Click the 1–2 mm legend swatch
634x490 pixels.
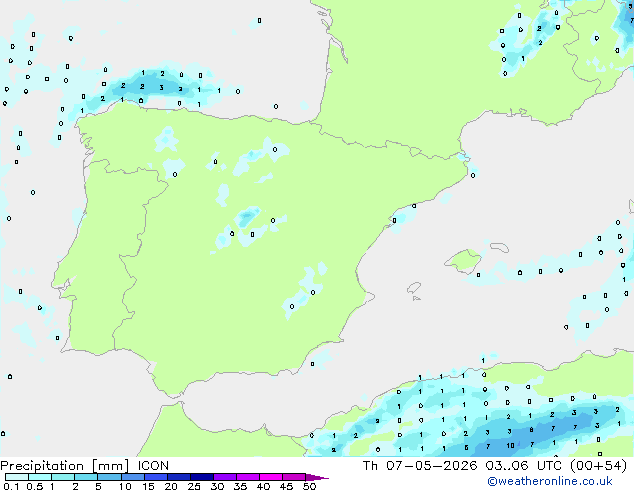click(x=63, y=477)
